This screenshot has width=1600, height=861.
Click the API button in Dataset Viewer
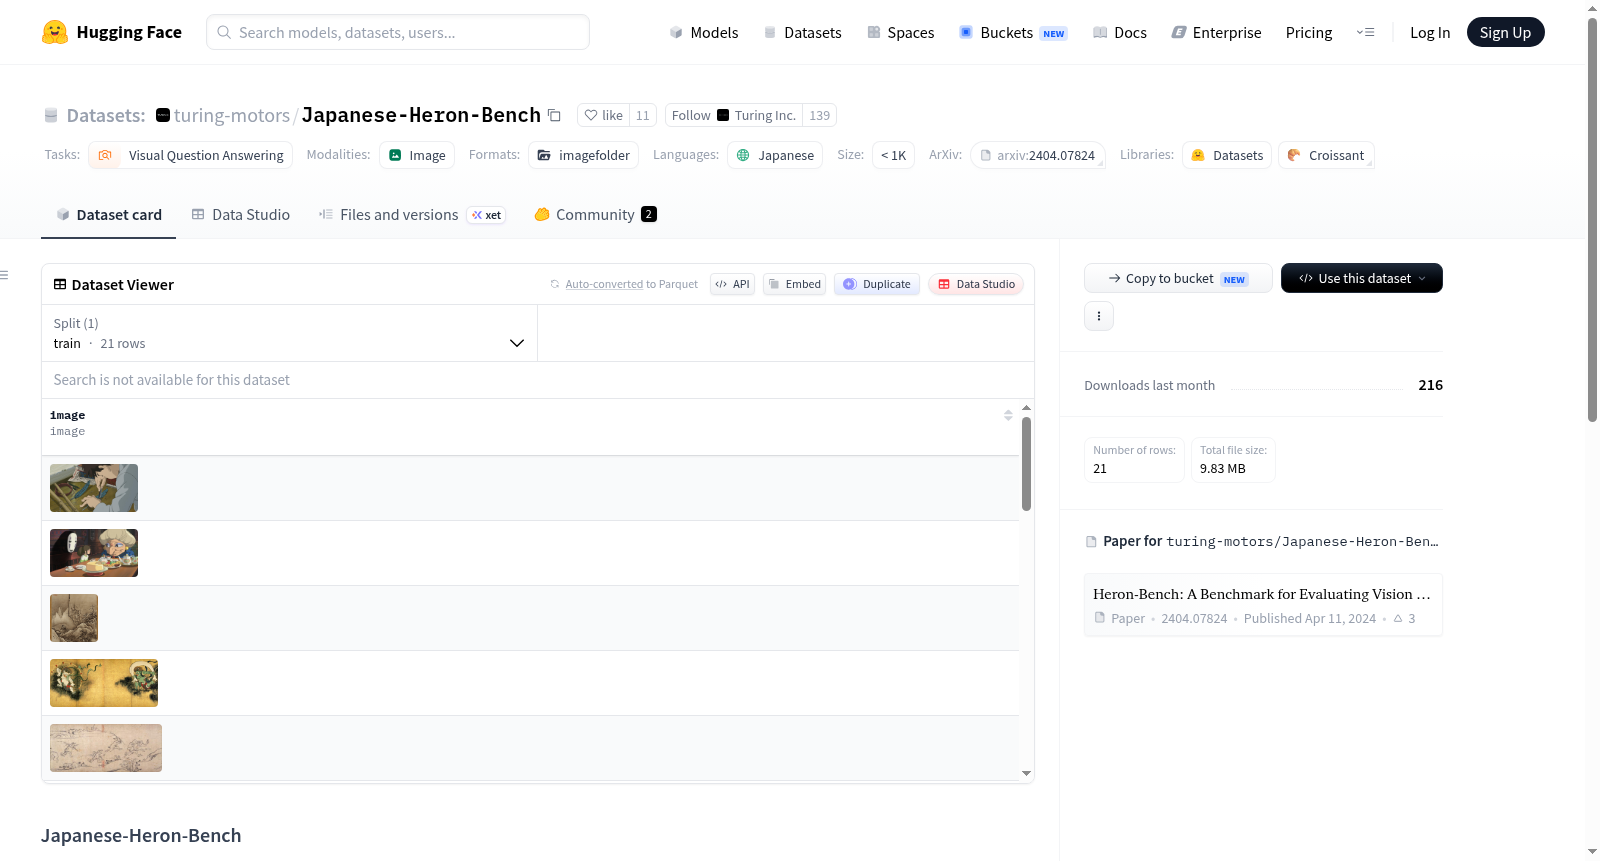[x=732, y=284]
